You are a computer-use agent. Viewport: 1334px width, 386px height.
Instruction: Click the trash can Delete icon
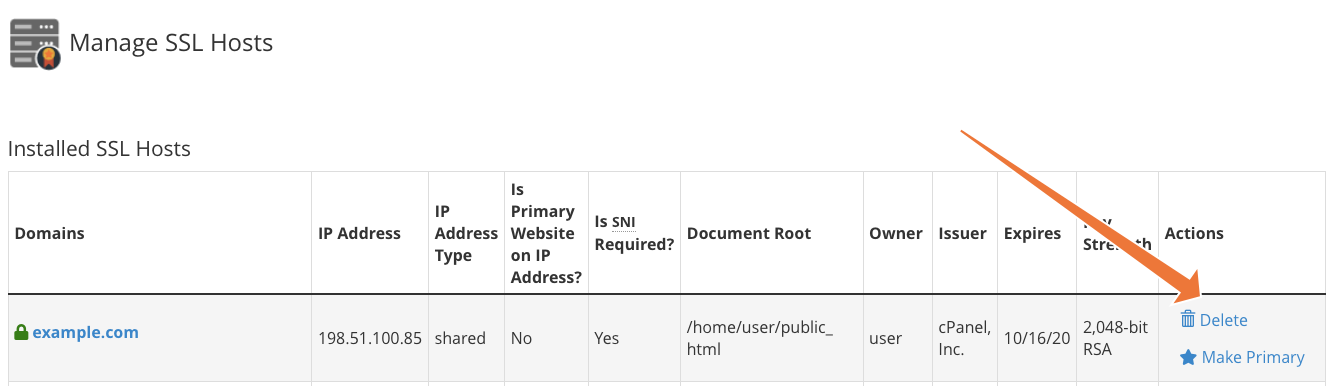1188,319
